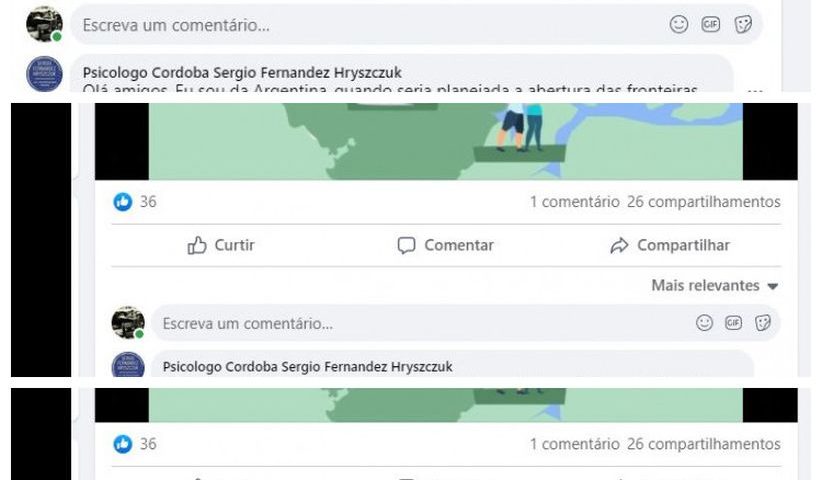Insert GIF in top comment box
Screen dimensions: 822x480
click(x=711, y=24)
